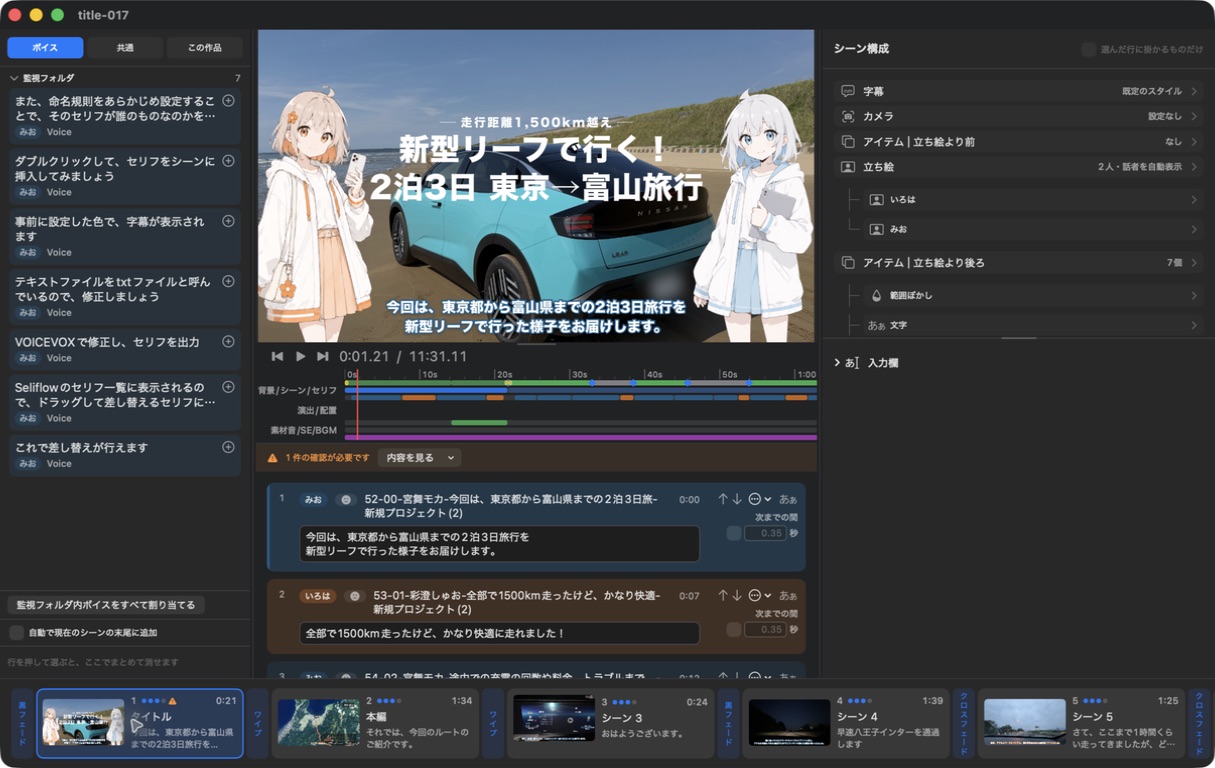The height and width of the screenshot is (768, 1215).
Task: Click the warning triangle icon beside 1件の確認が必要です
Action: [x=273, y=458]
